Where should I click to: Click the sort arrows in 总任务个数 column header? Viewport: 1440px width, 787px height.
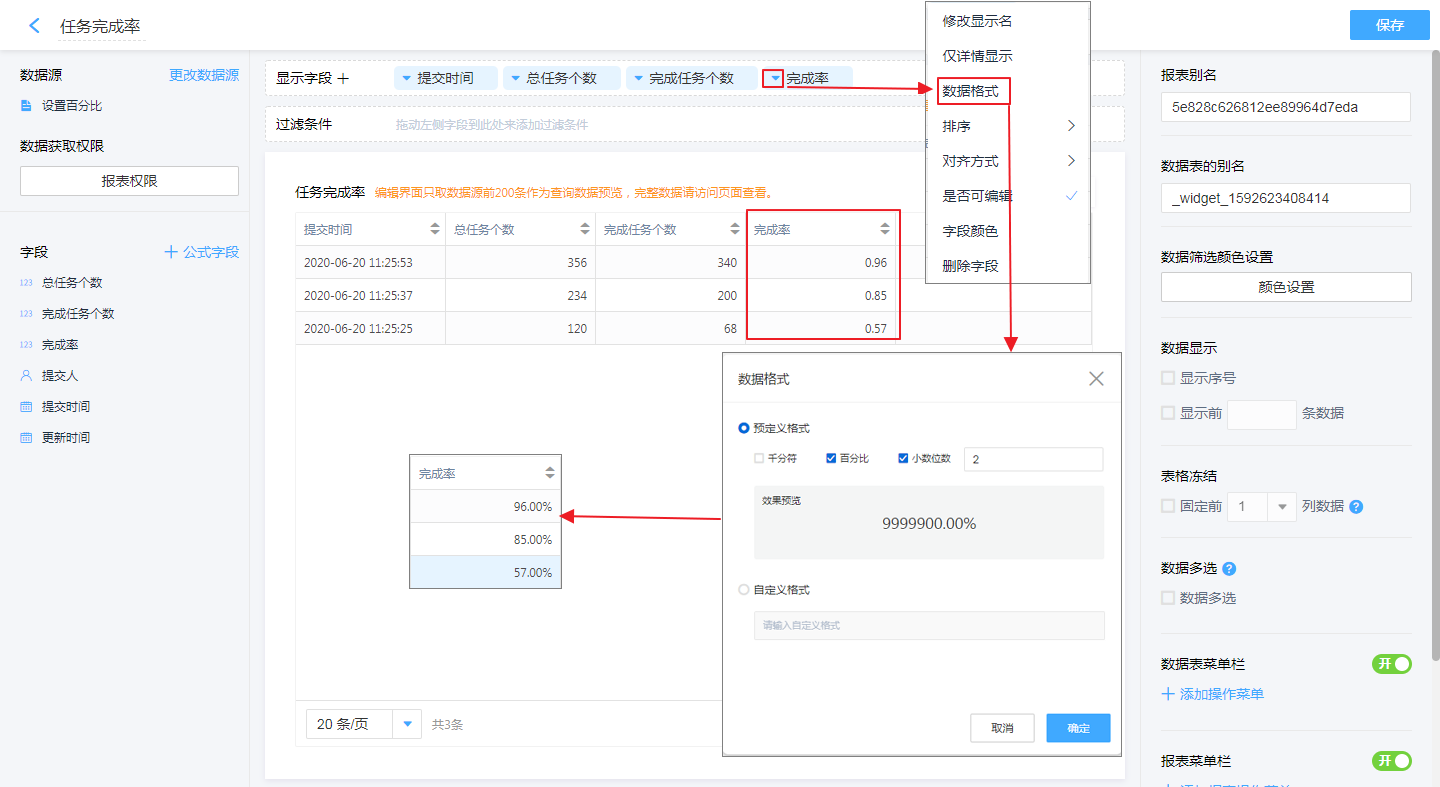(x=585, y=229)
